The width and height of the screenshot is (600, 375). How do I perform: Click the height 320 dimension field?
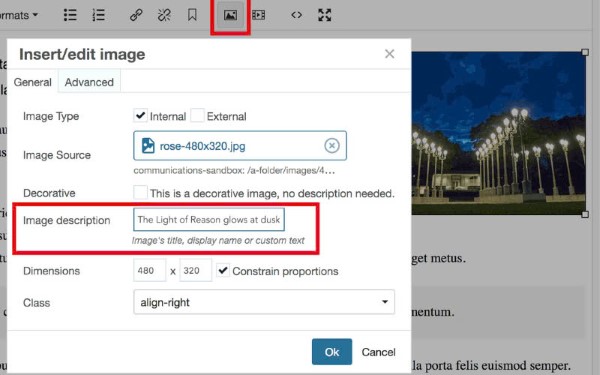pos(196,271)
